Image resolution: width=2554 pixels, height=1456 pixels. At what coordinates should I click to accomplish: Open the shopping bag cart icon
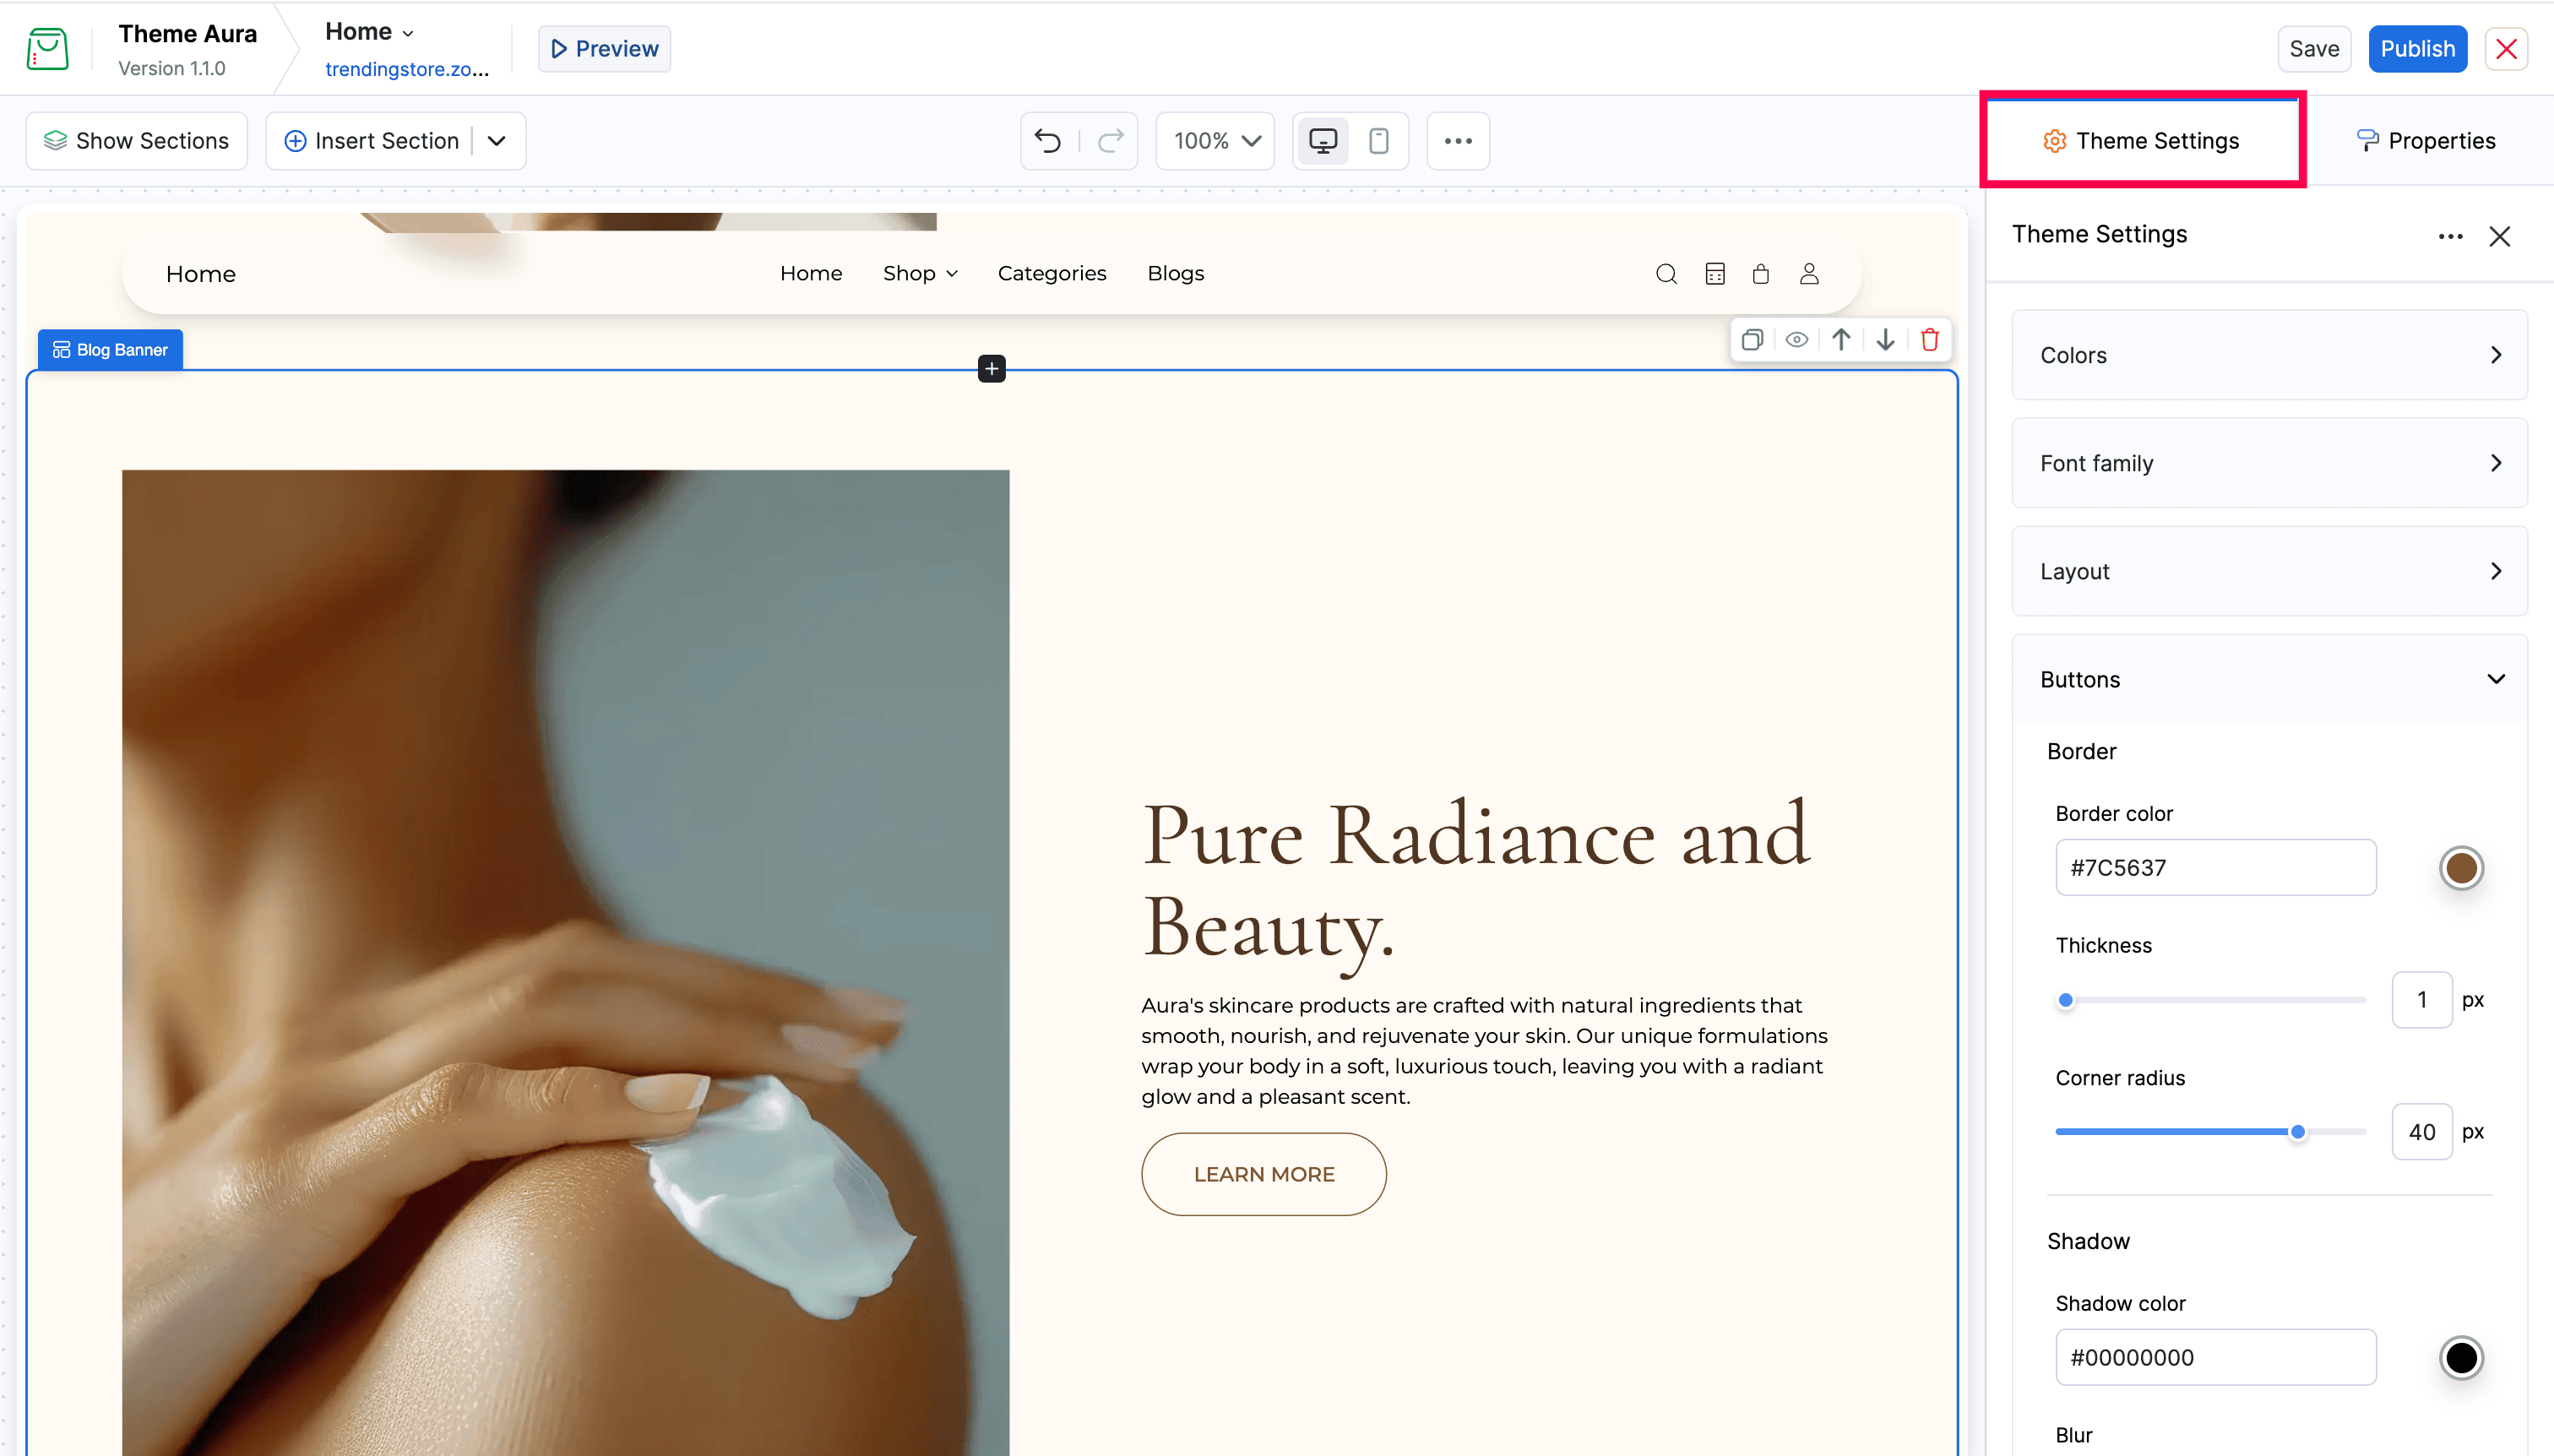click(x=1761, y=274)
